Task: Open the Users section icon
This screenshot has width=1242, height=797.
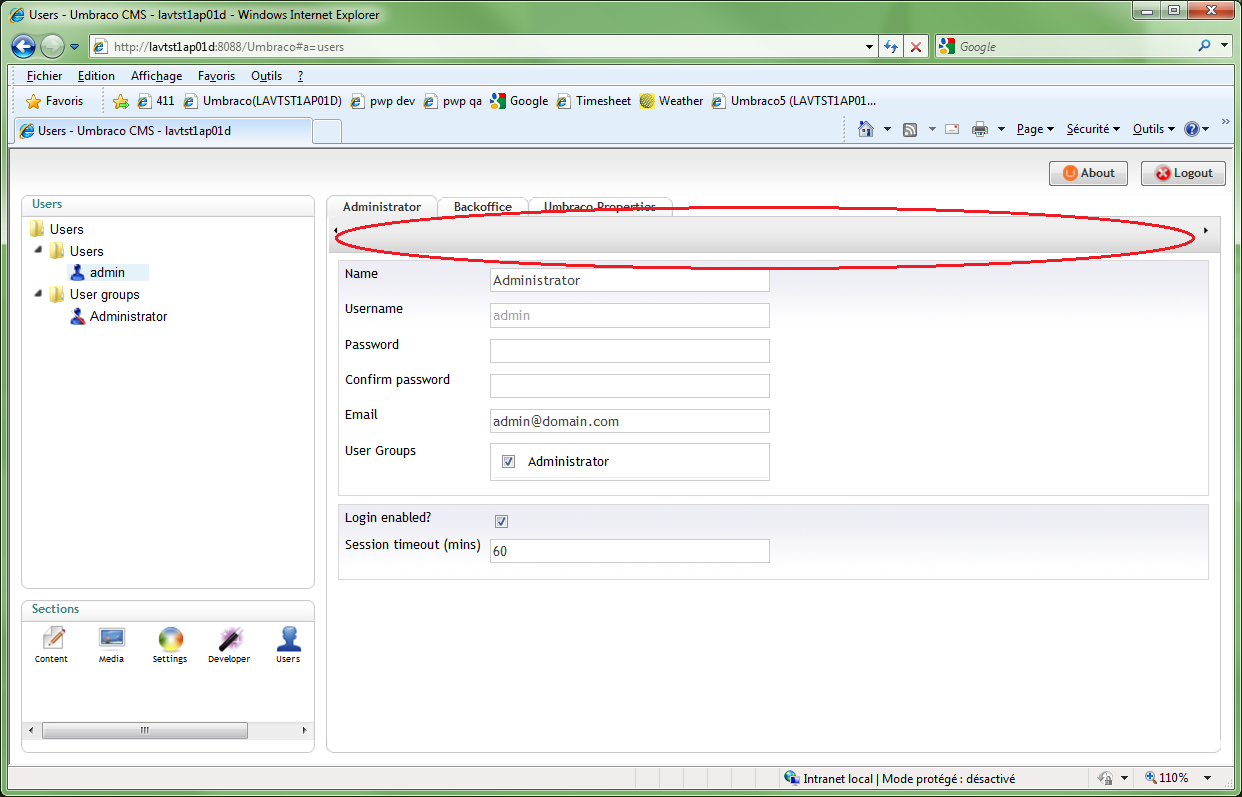Action: click(x=288, y=645)
